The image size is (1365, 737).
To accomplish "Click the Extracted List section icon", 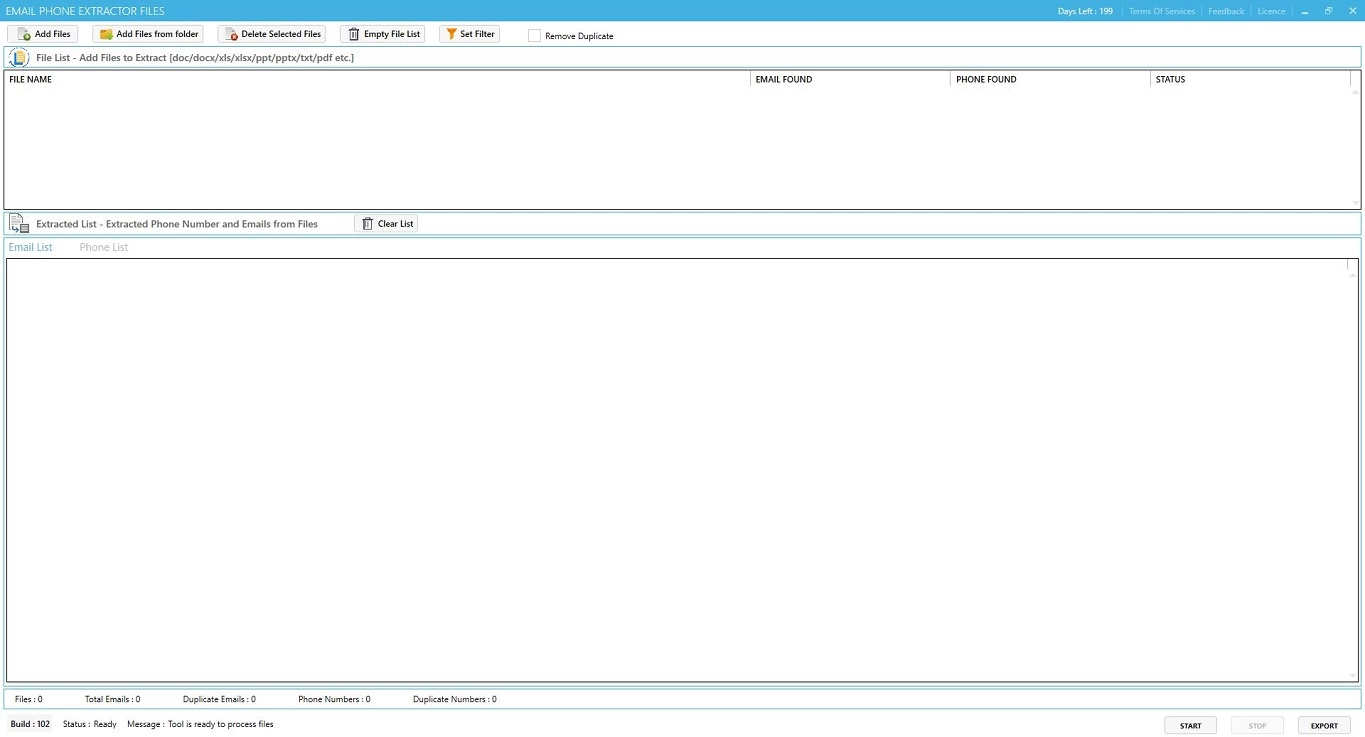I will coord(19,224).
